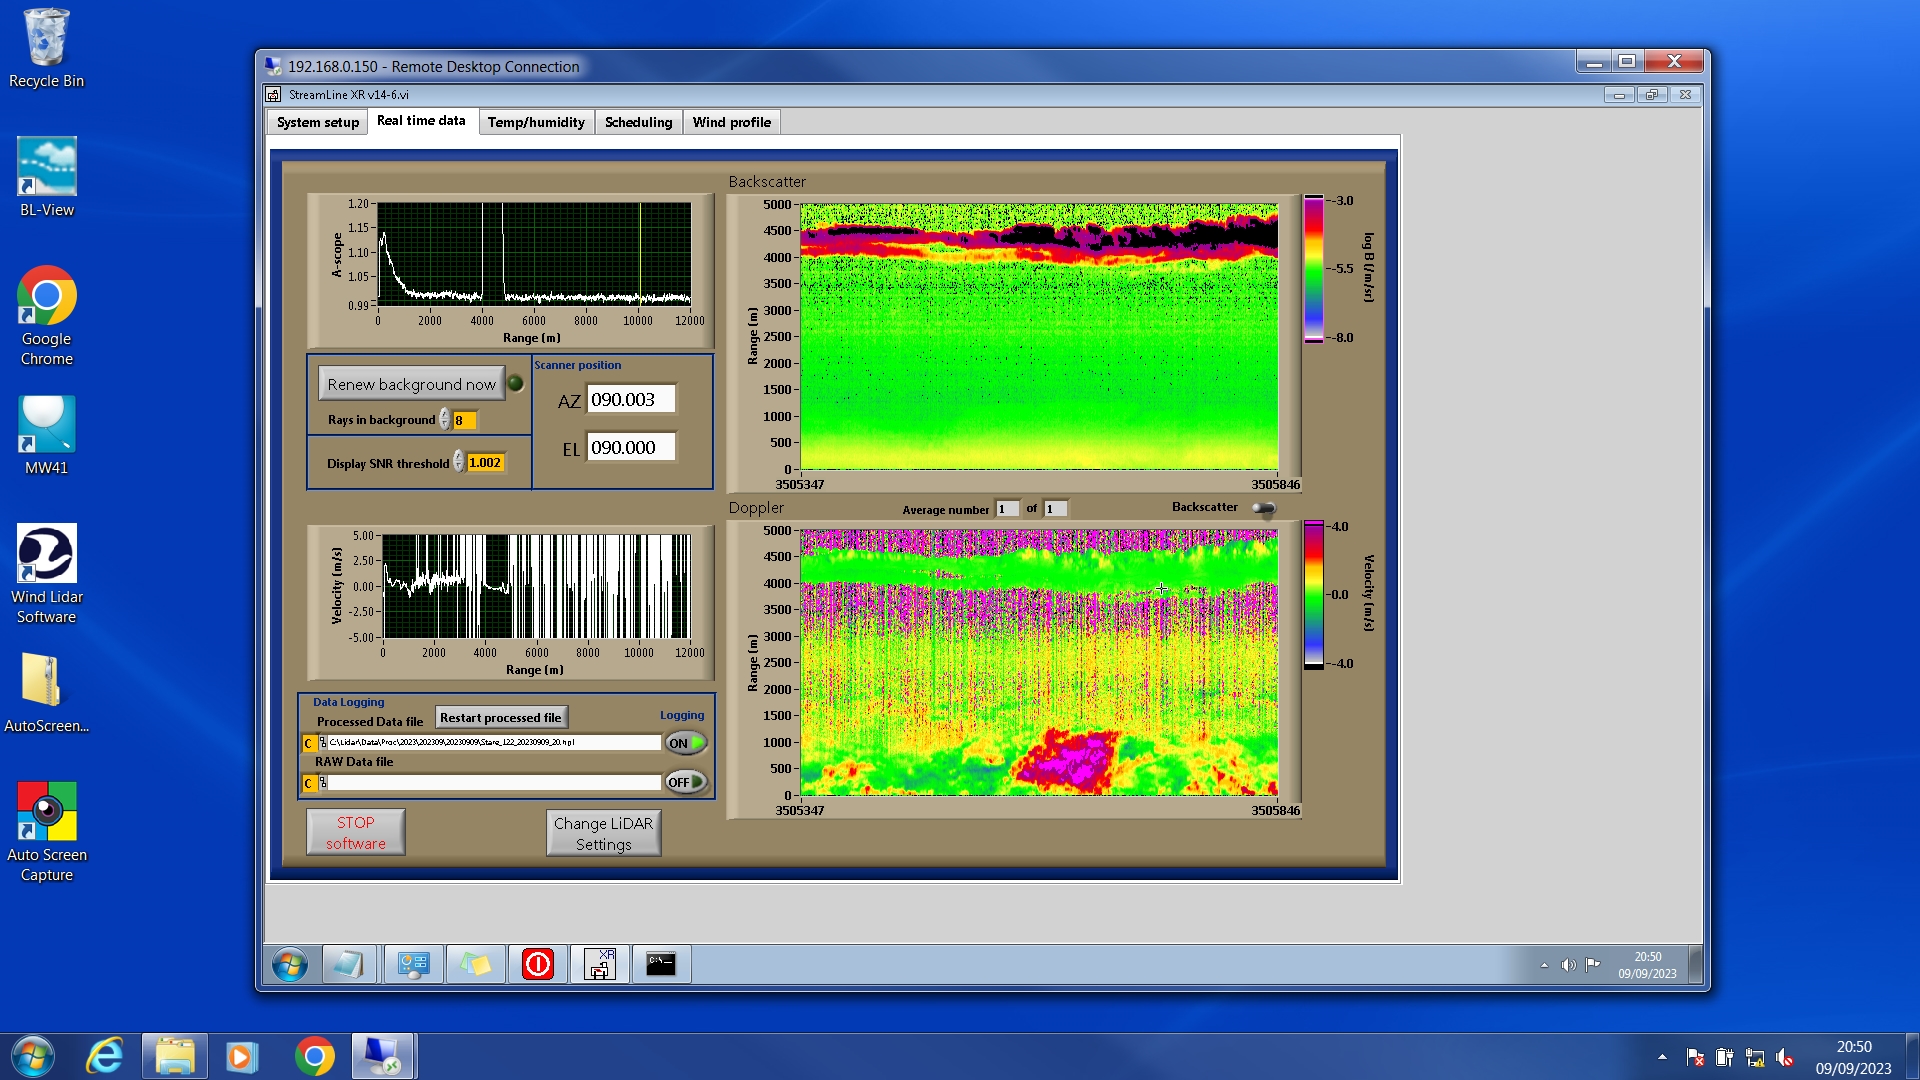
Task: Click the Change LiDAR Settings button
Action: 603,833
